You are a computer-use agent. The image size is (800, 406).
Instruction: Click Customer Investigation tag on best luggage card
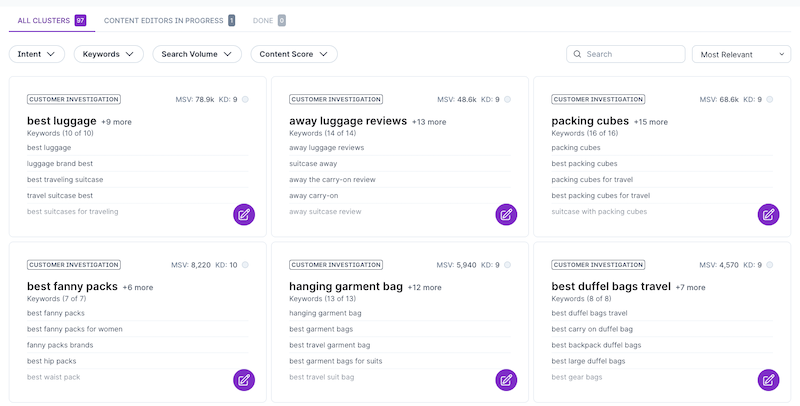pos(74,99)
